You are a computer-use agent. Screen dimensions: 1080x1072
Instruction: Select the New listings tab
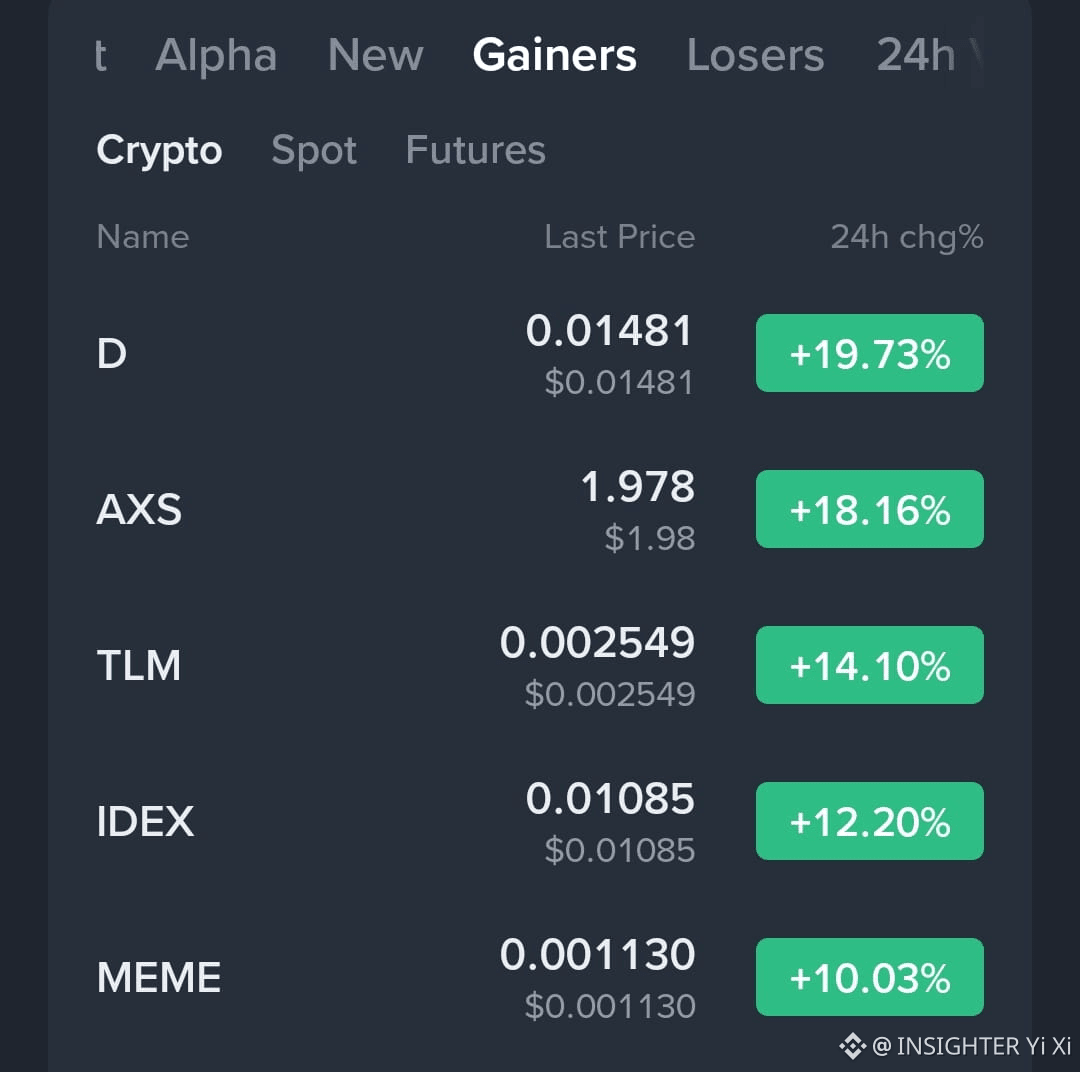tap(375, 55)
